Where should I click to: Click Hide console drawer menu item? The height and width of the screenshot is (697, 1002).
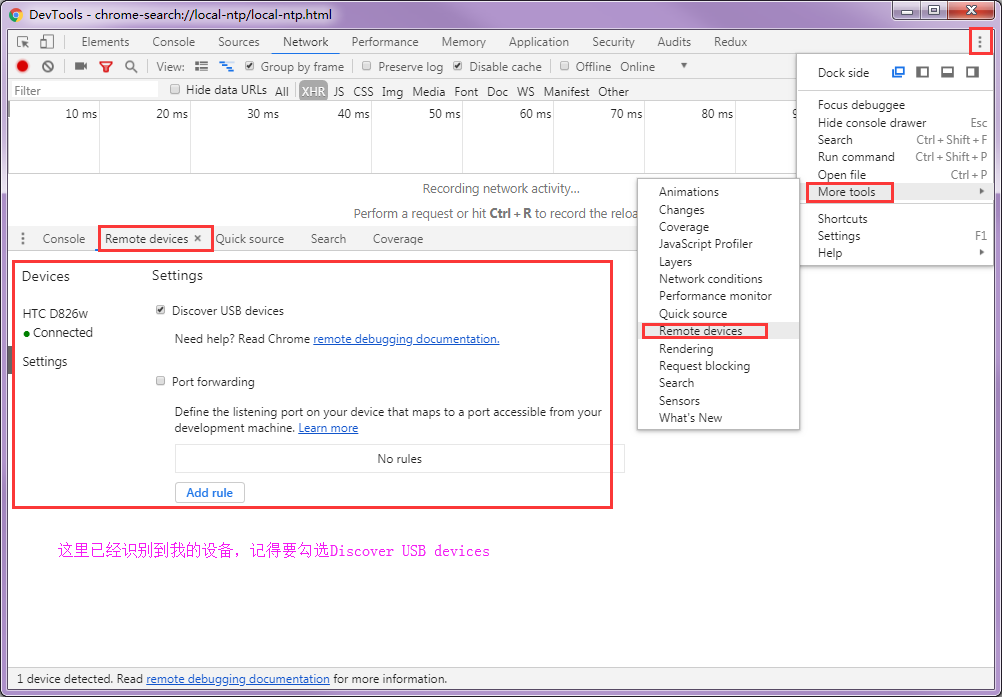pos(895,123)
